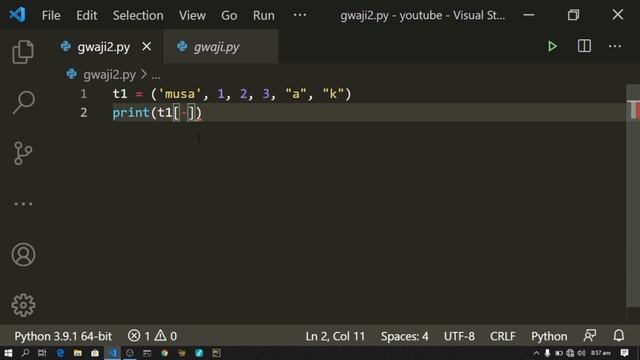640x360 pixels.
Task: Click the VS Code logo icon
Action: point(17,15)
